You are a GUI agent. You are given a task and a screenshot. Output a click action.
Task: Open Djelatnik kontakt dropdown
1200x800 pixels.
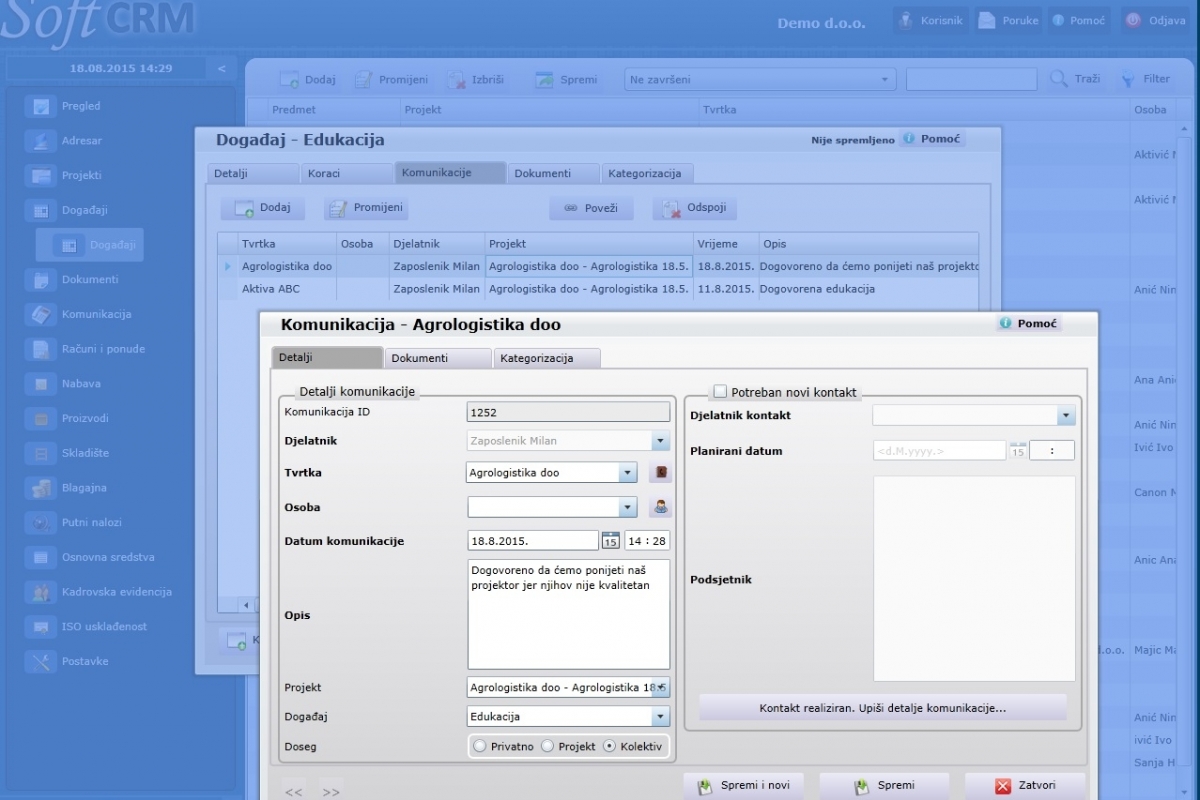coord(1066,415)
